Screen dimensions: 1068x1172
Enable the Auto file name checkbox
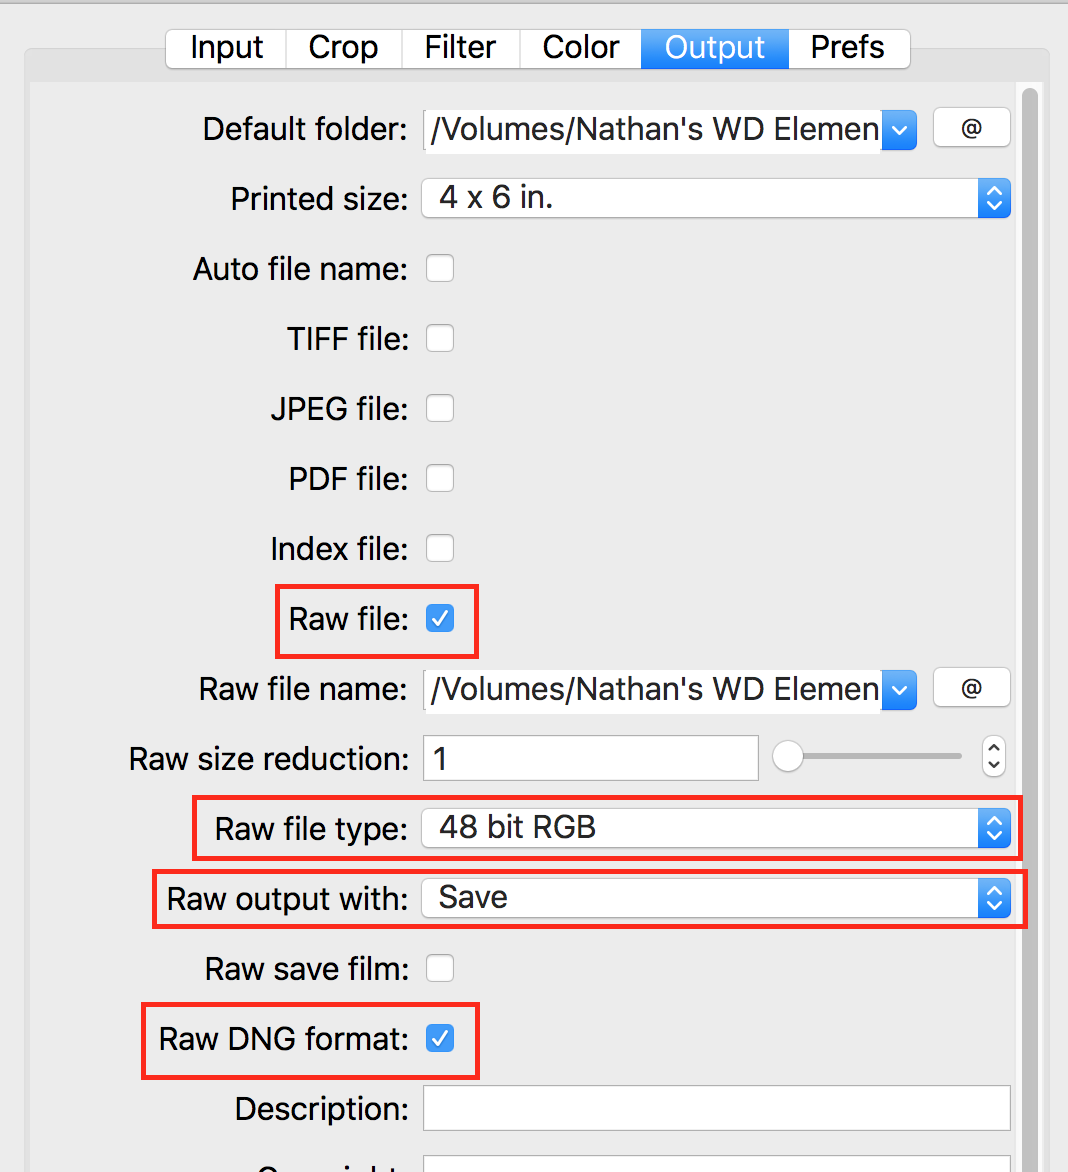click(439, 268)
